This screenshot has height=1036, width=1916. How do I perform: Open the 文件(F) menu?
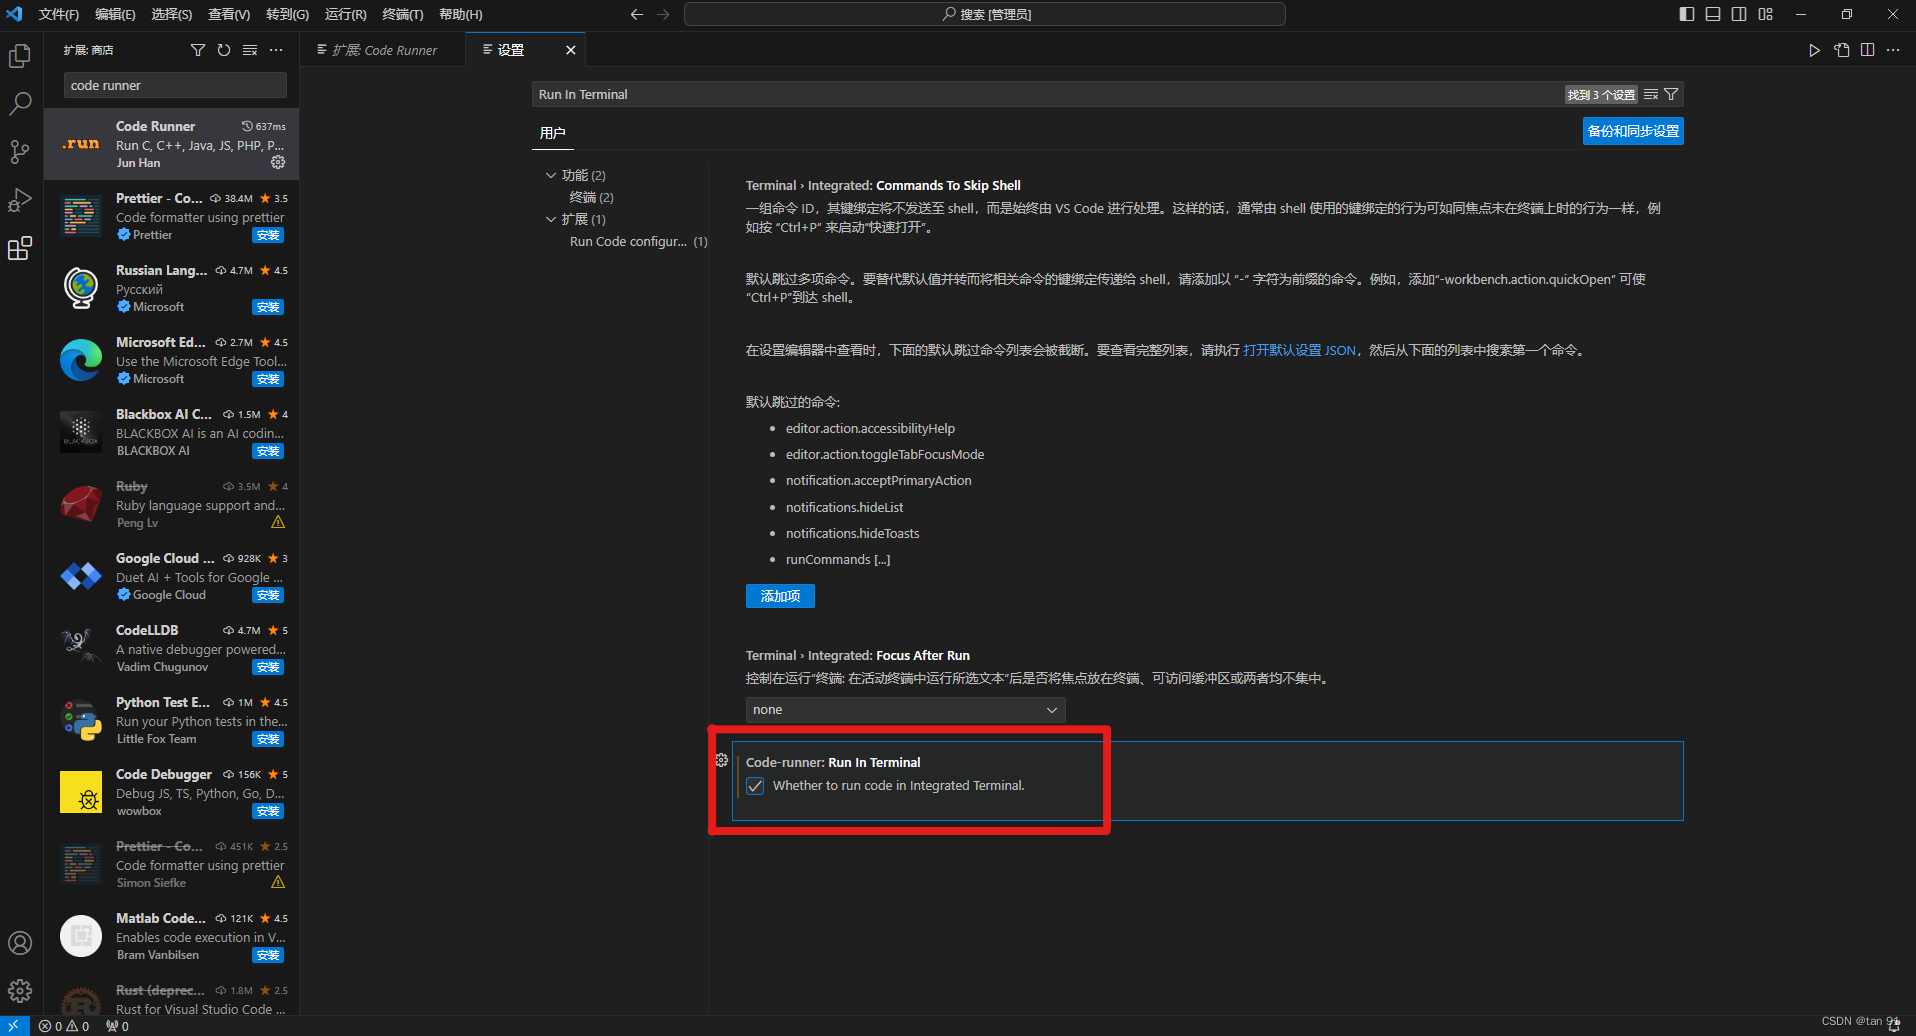[x=58, y=14]
